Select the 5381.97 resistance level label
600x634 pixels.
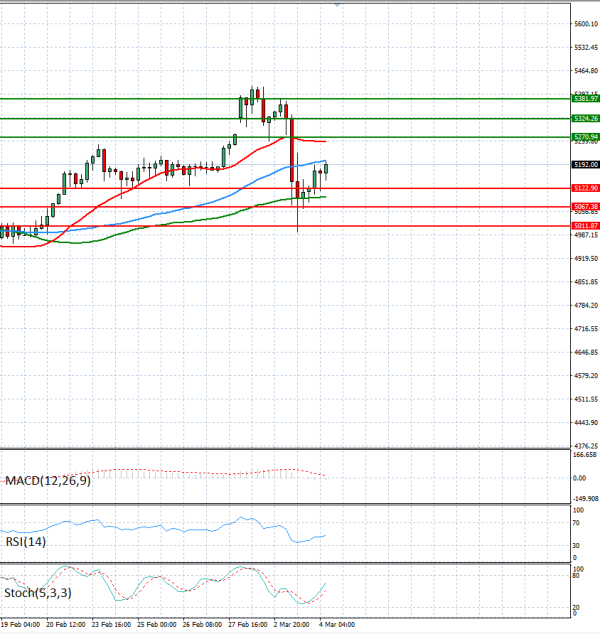coord(585,99)
